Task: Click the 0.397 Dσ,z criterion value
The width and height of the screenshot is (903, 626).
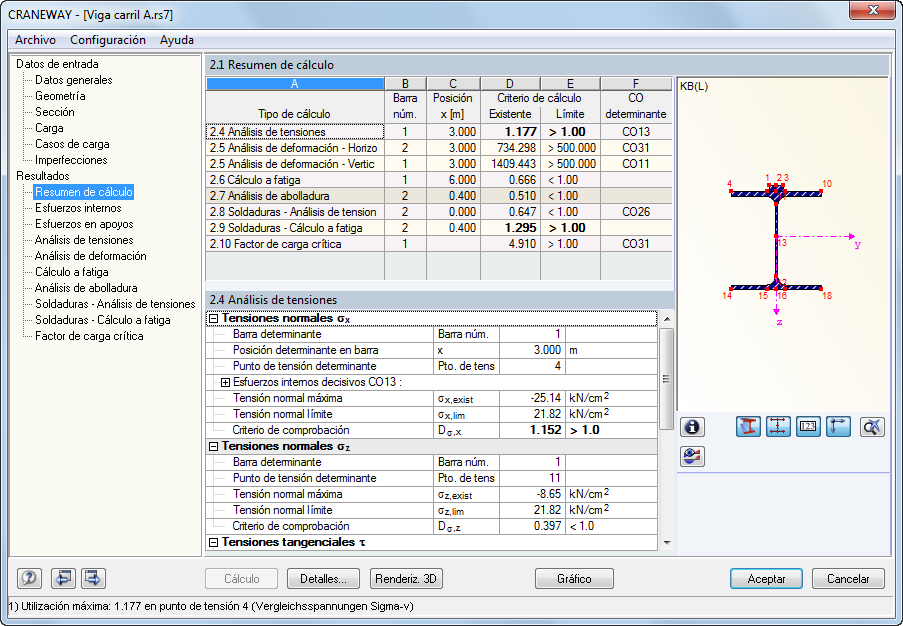Action: (x=532, y=526)
